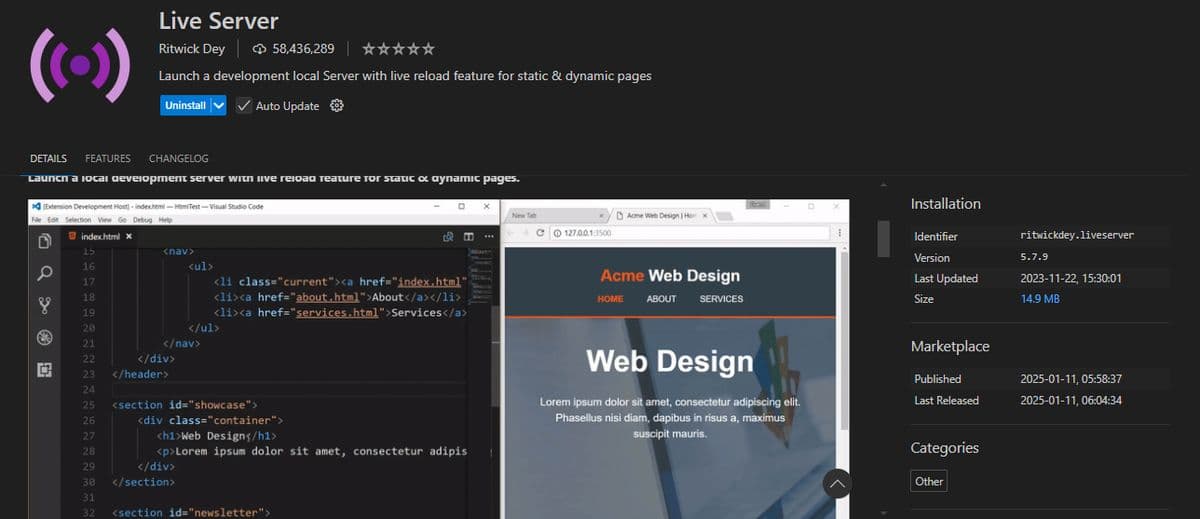Image resolution: width=1200 pixels, height=519 pixels.
Task: Click the split editor icon in the preview image
Action: coord(468,236)
